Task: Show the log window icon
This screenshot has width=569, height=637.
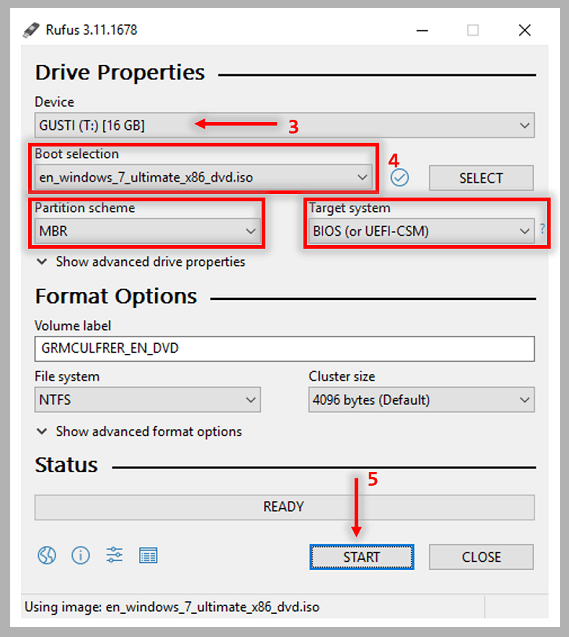Action: [148, 555]
